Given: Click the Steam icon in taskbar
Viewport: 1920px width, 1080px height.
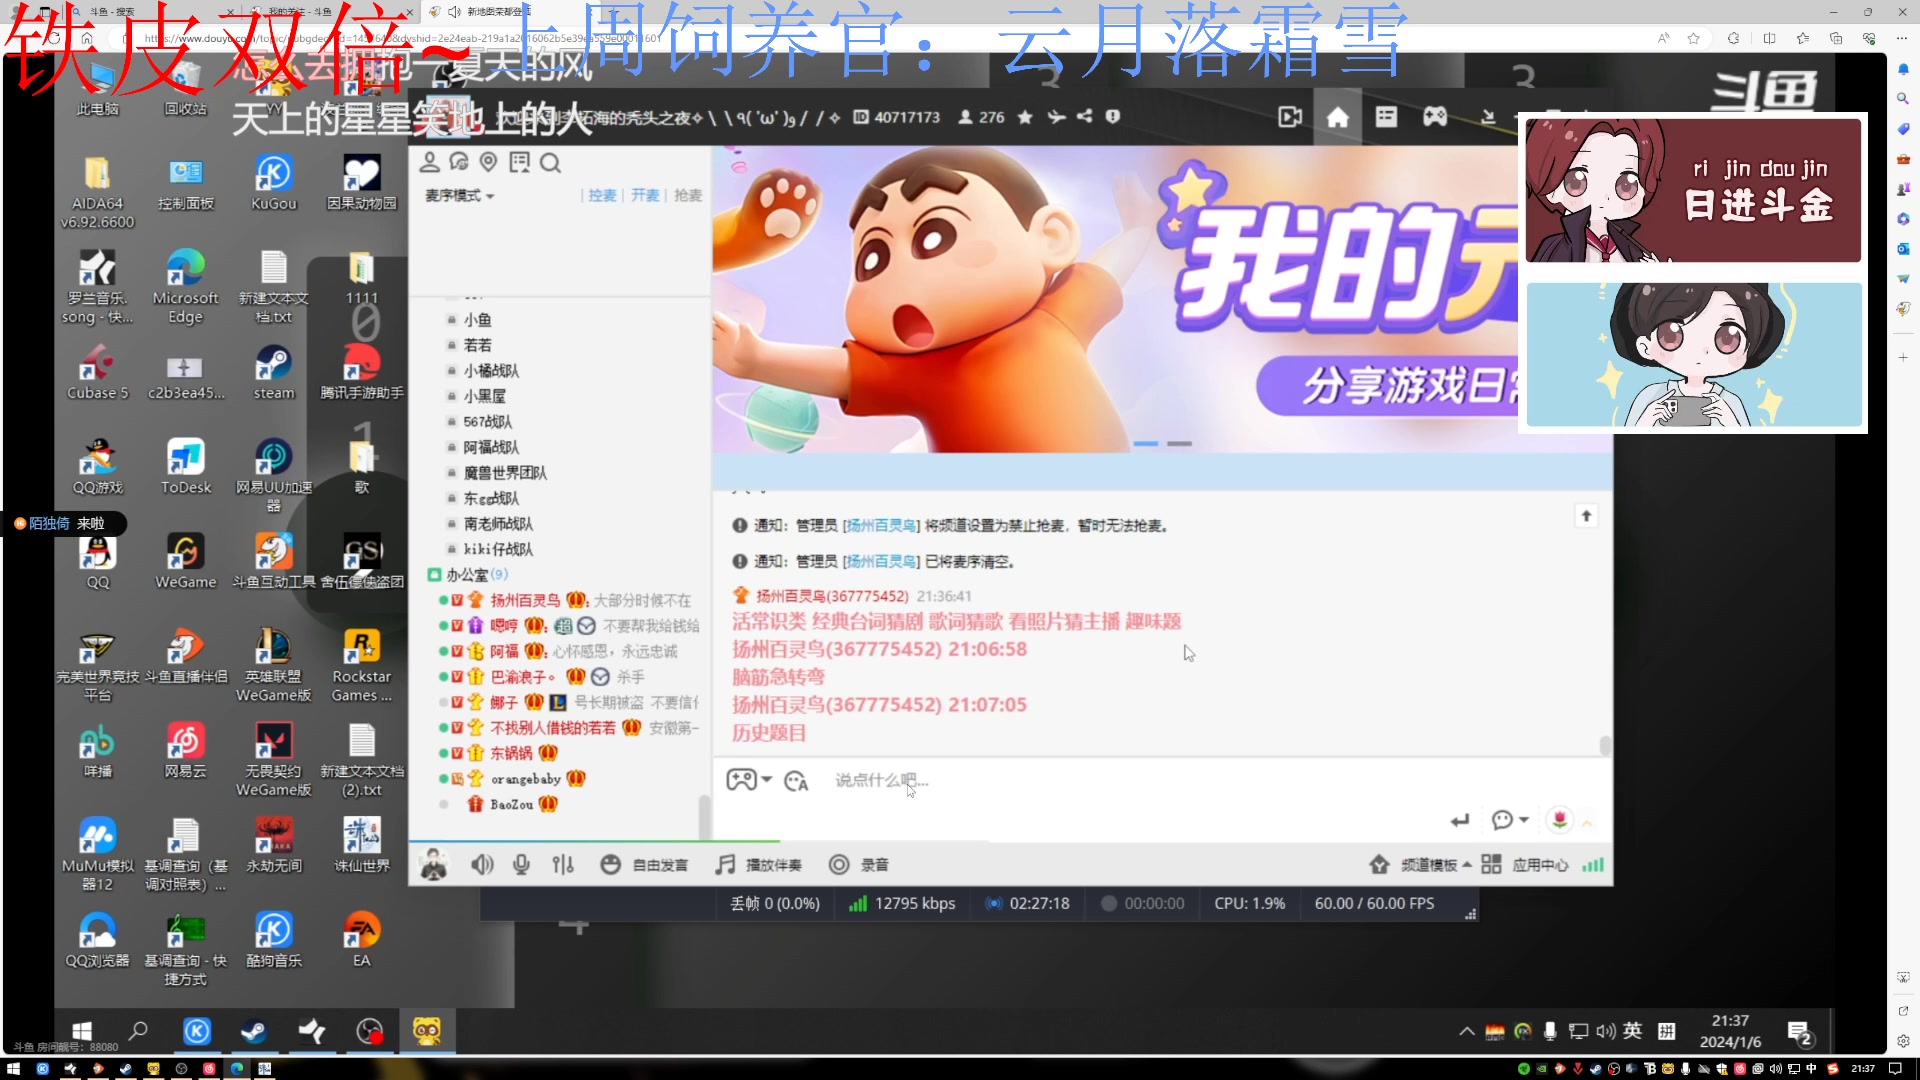Looking at the screenshot, I should [x=253, y=1031].
